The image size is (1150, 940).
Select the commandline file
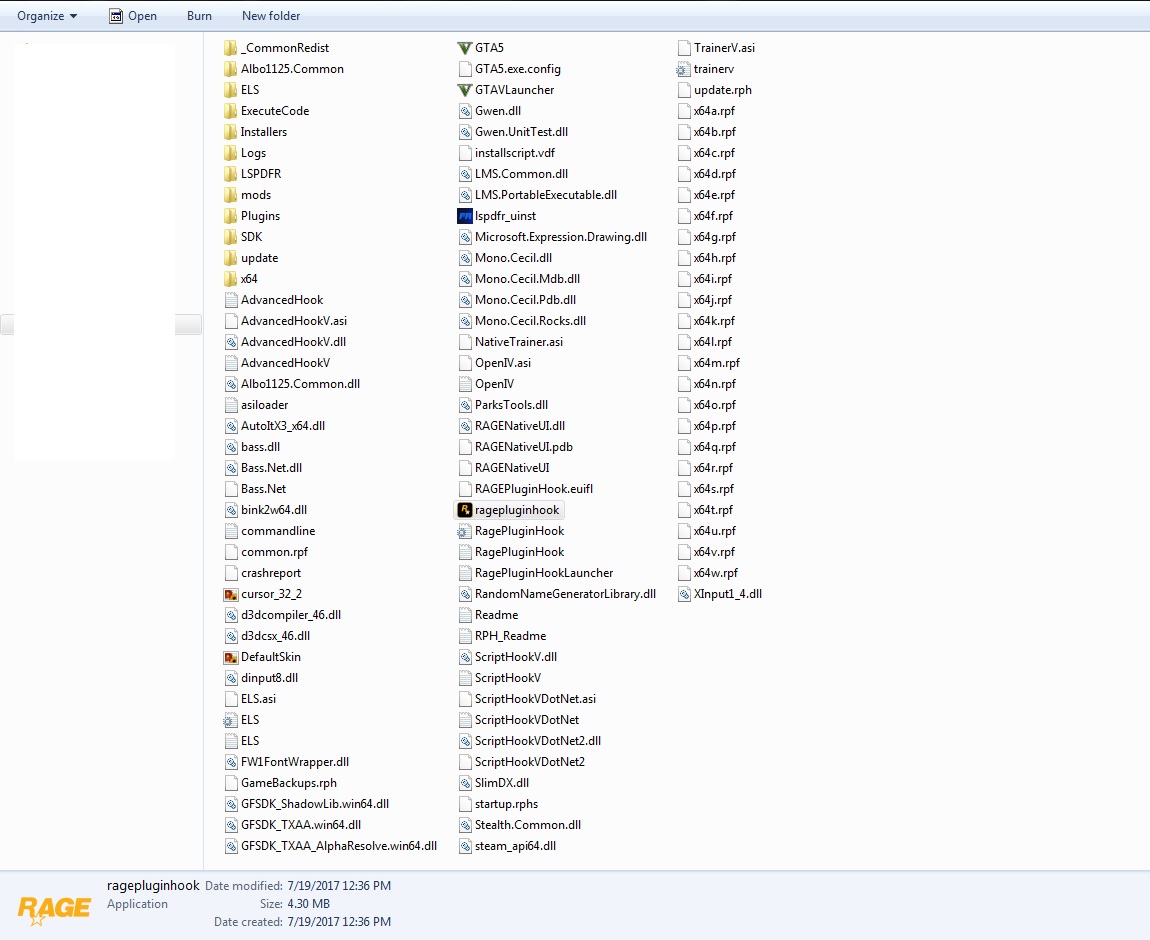coord(269,531)
